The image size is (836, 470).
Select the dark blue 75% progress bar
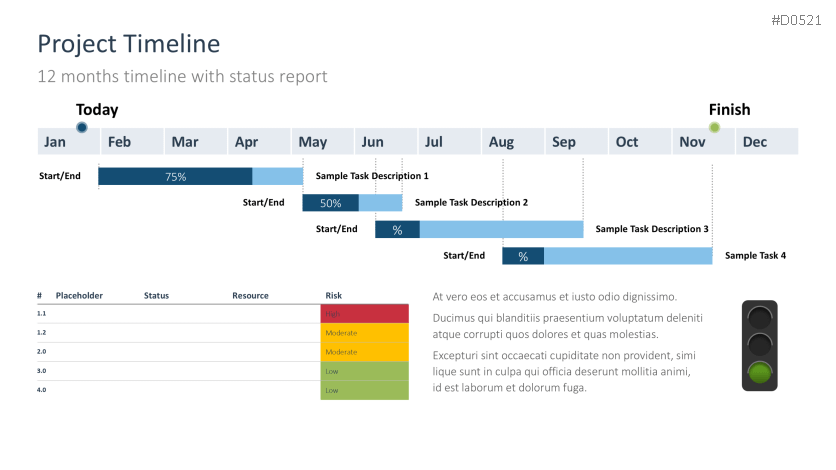175,177
